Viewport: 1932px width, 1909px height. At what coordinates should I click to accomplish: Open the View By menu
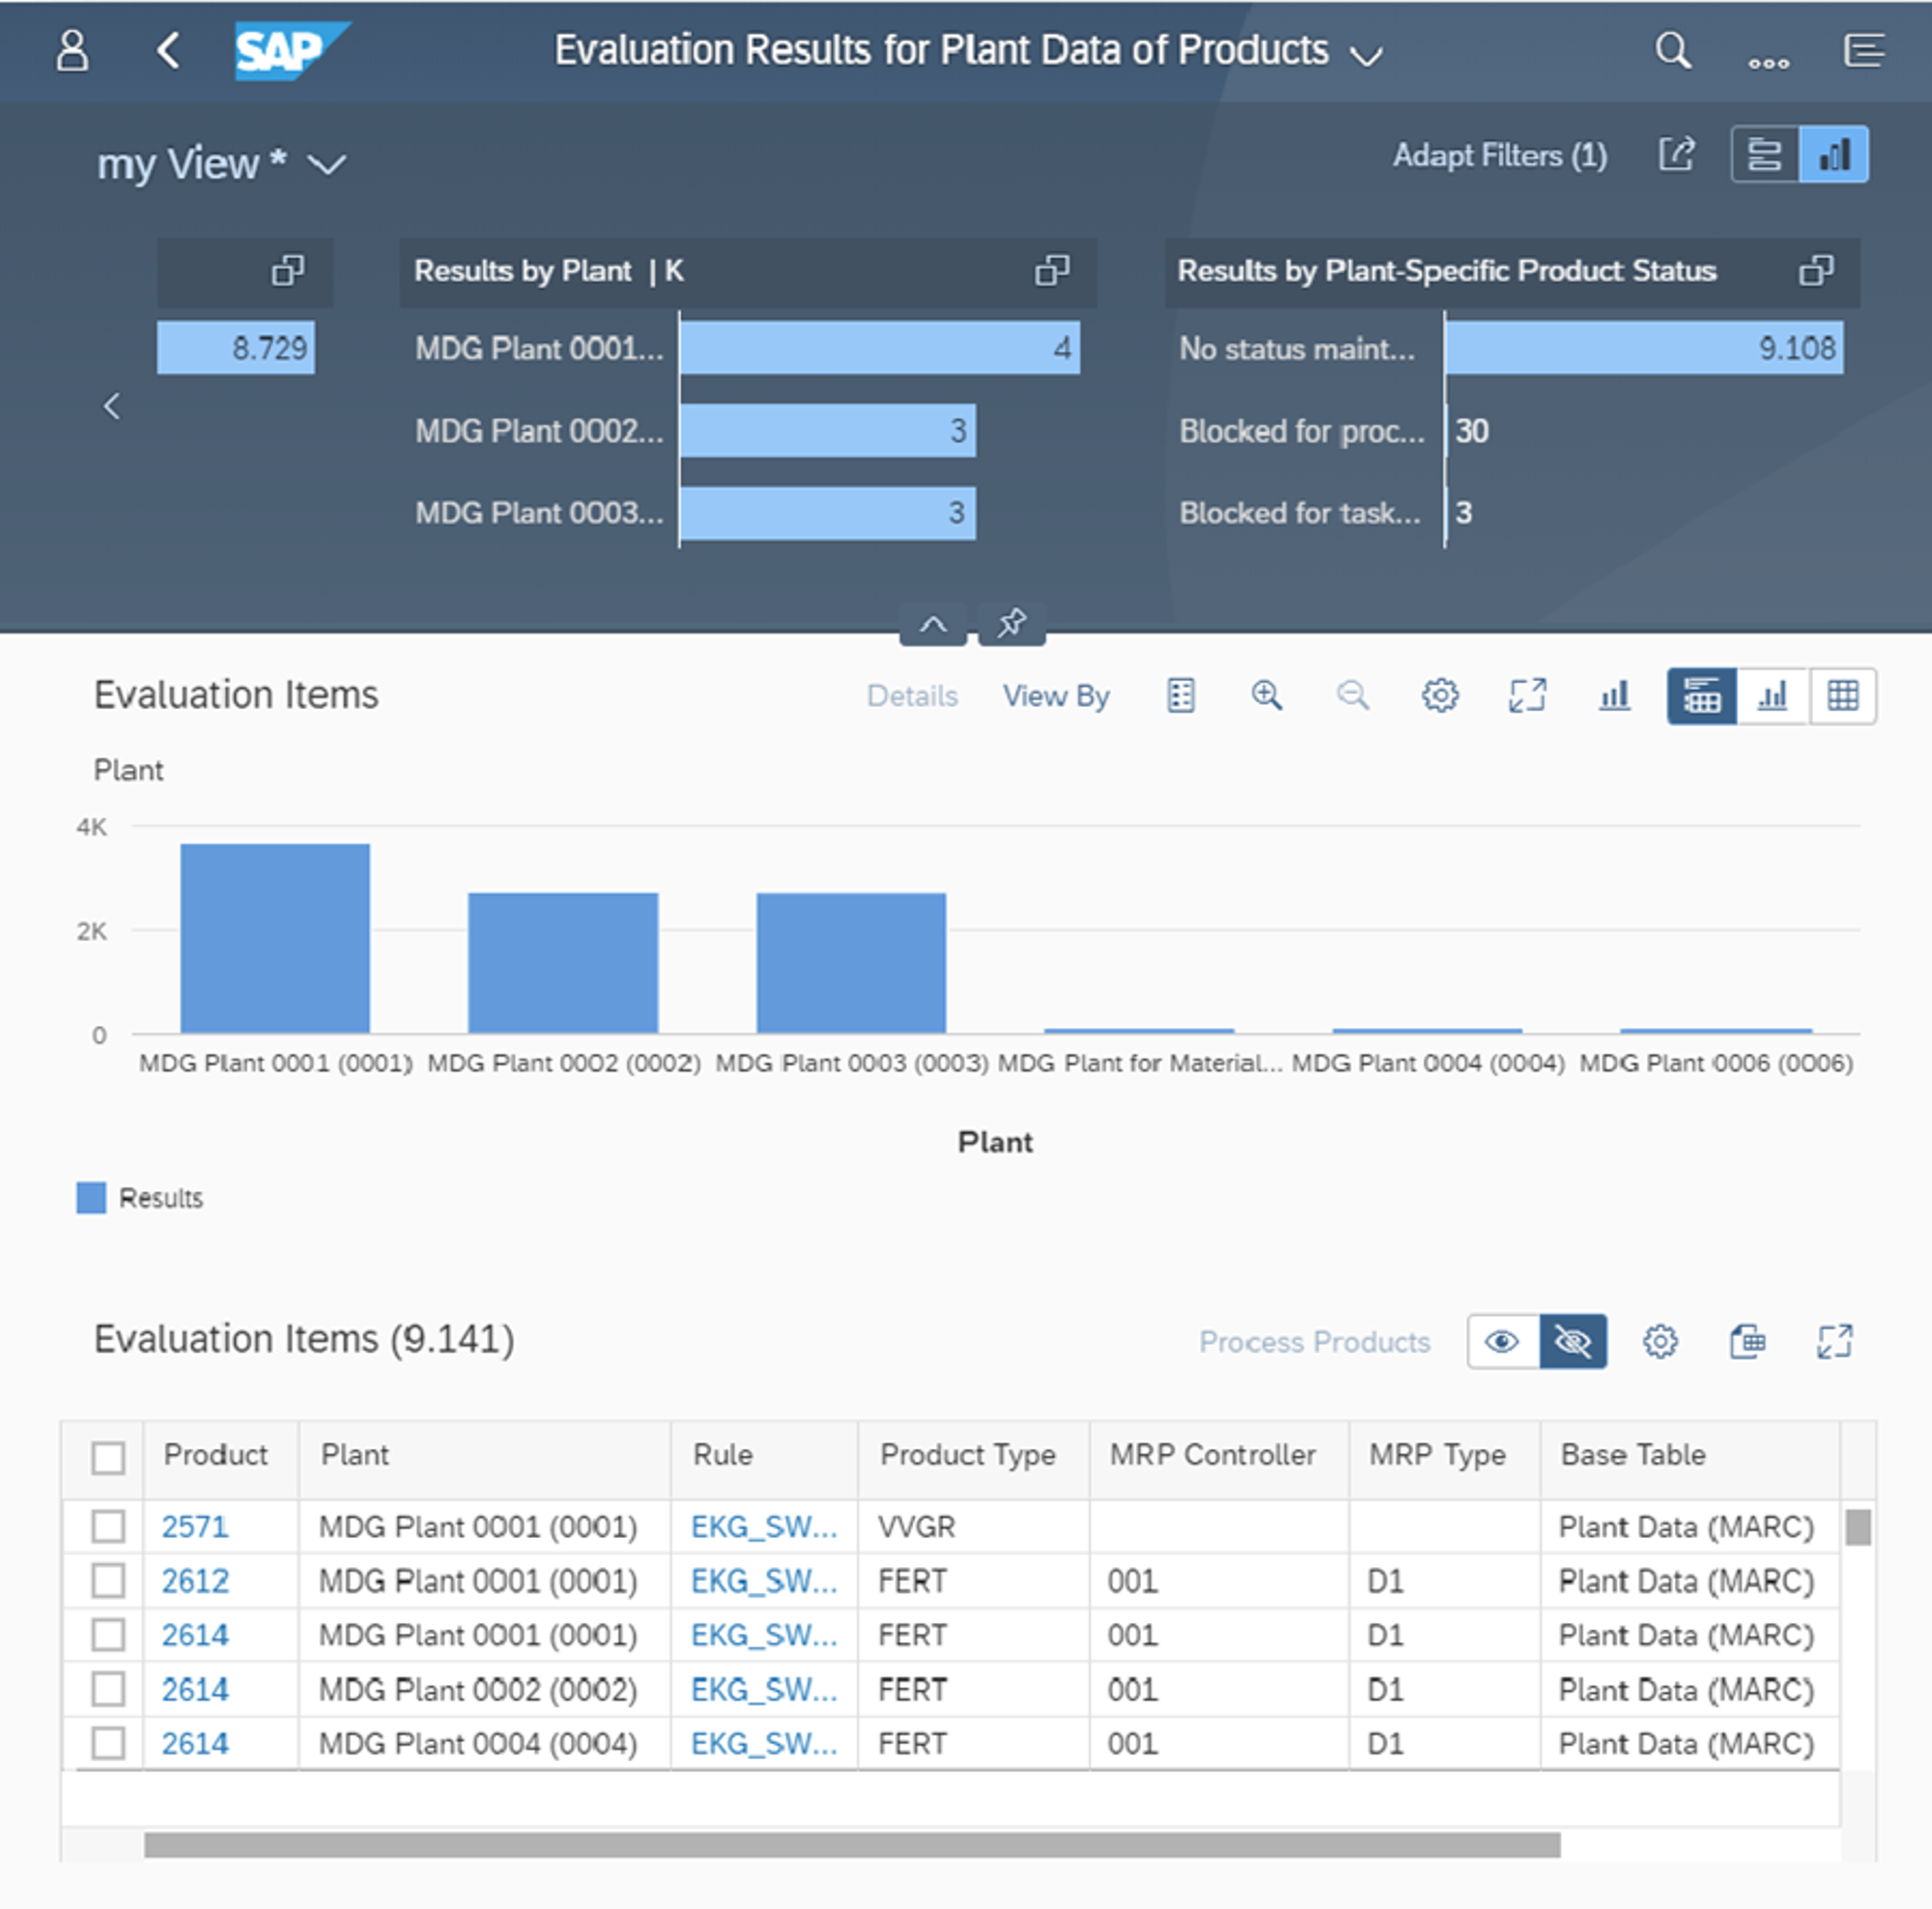tap(1056, 695)
